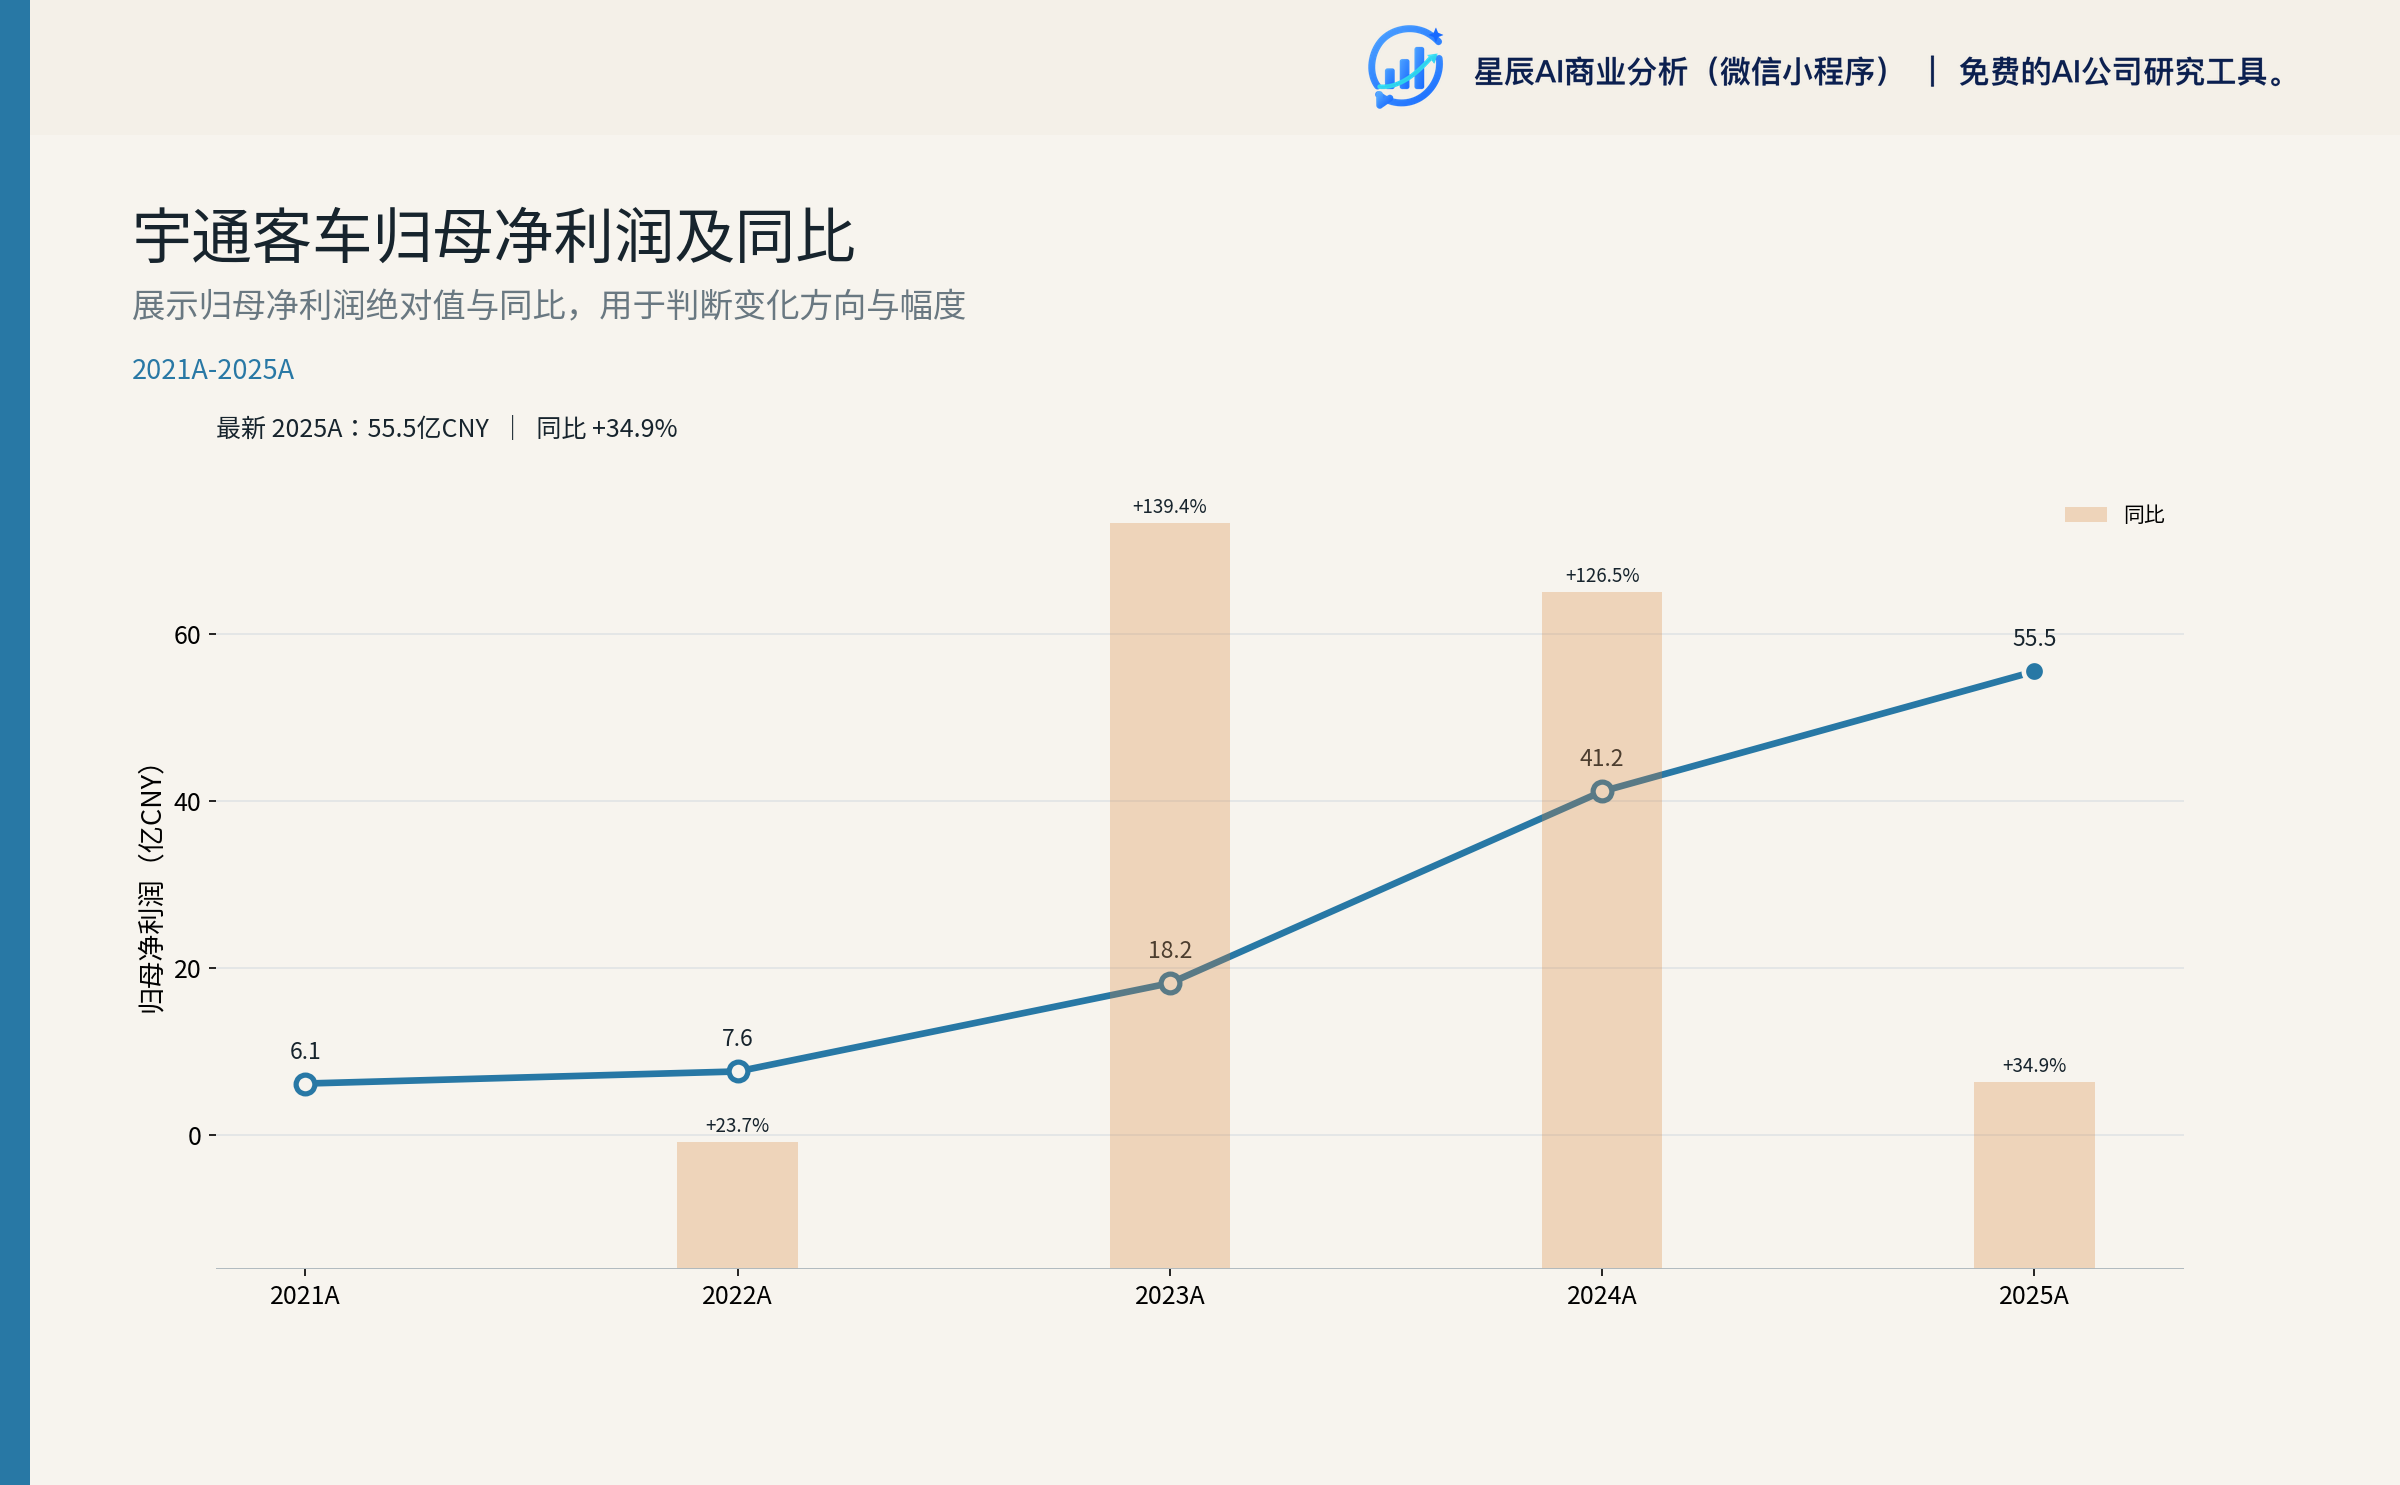Click the short 2025A growth bar
This screenshot has width=2400, height=1485.
(x=2034, y=1175)
